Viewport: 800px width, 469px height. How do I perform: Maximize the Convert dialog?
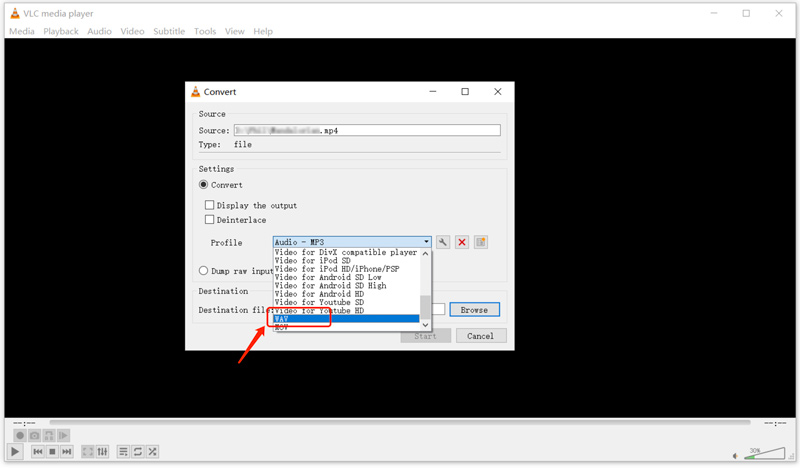pyautogui.click(x=465, y=92)
